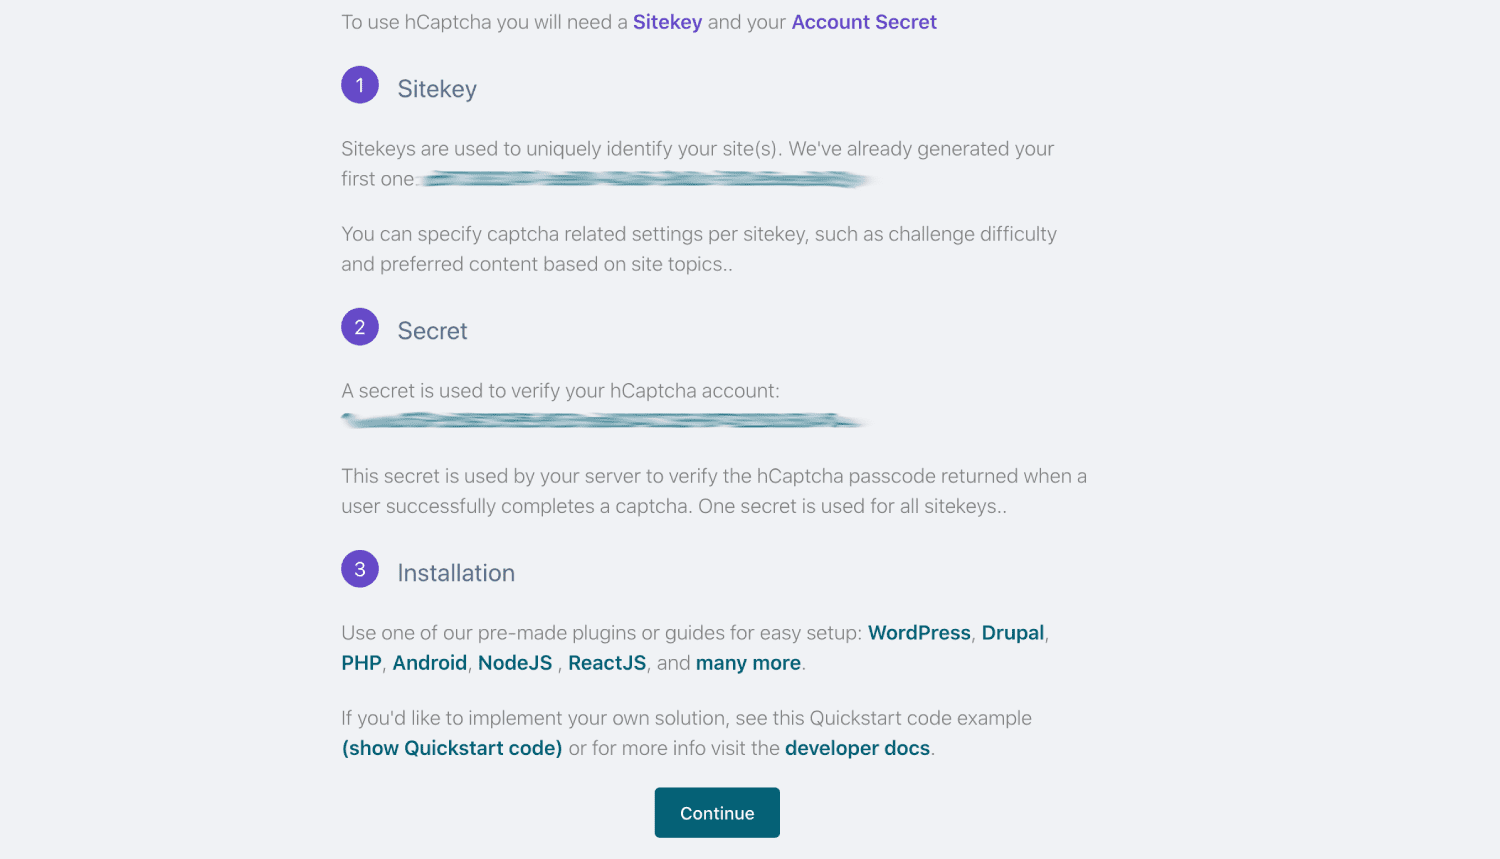This screenshot has height=859, width=1500.
Task: Click the step 1 number circle
Action: [360, 85]
